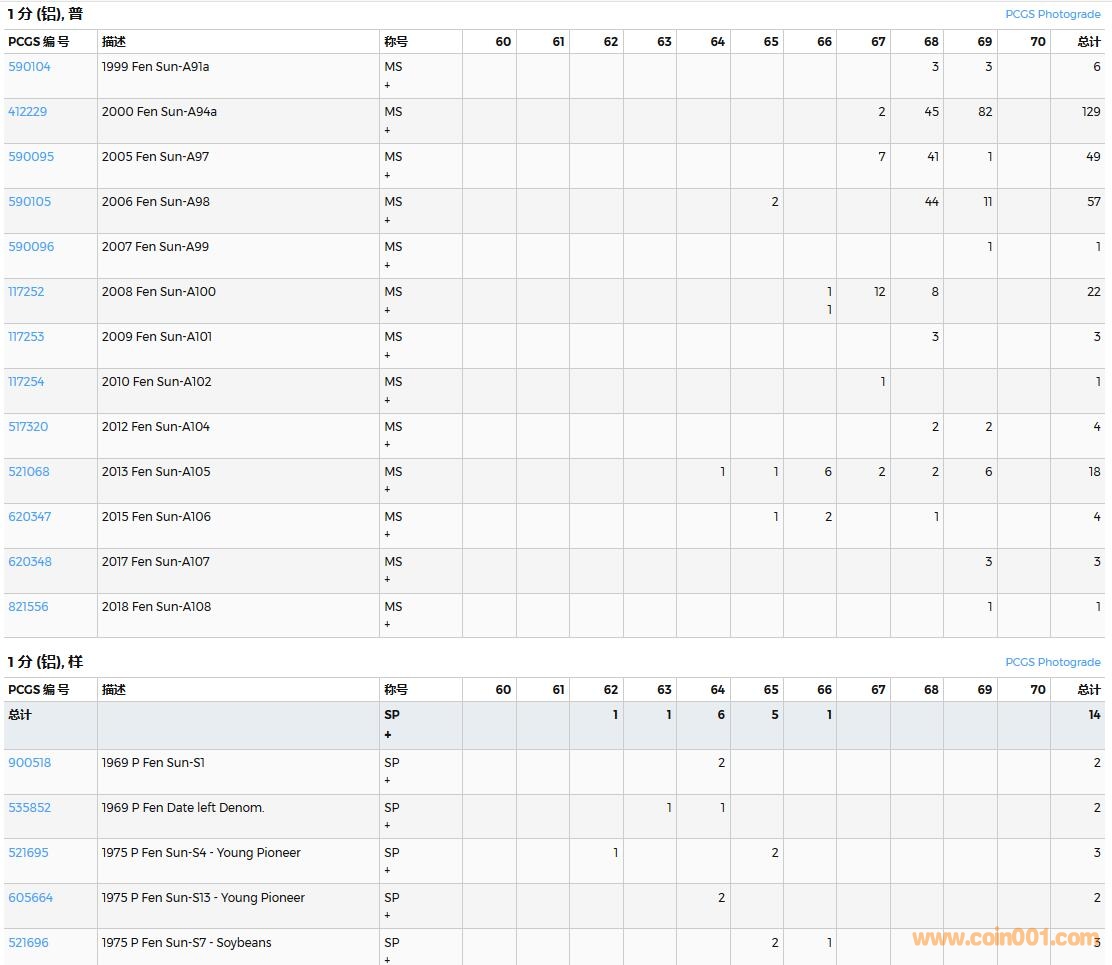
Task: Open PCGS number 517320
Action: tap(28, 427)
